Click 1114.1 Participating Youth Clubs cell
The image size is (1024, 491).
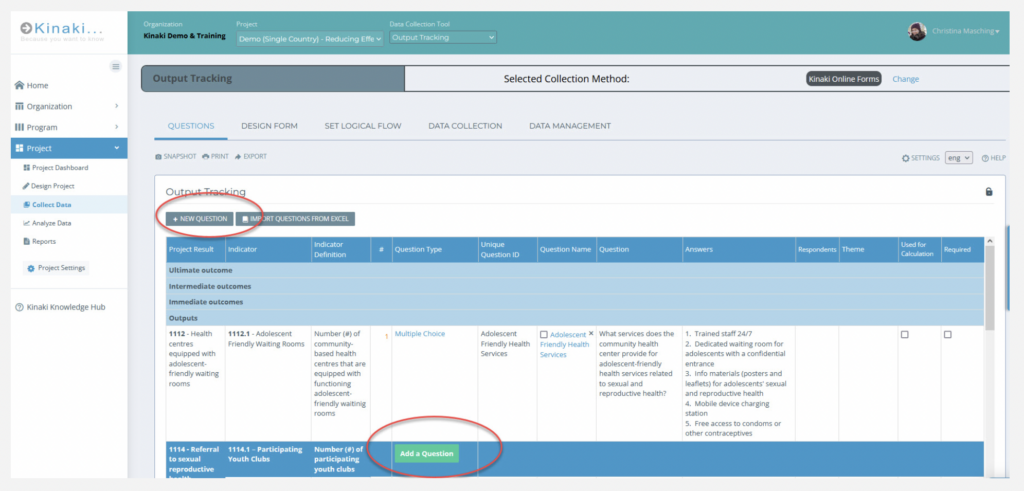268,460
